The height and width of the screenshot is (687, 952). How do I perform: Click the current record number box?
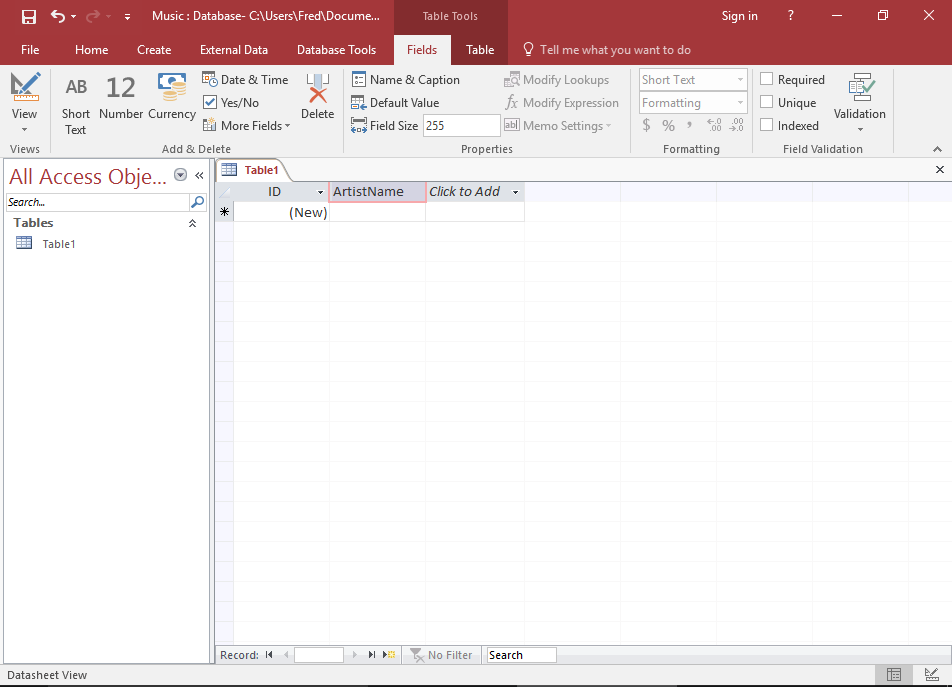(319, 655)
